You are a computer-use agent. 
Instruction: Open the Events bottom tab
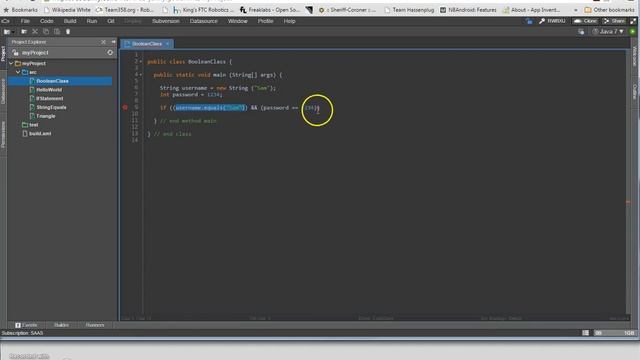point(27,325)
